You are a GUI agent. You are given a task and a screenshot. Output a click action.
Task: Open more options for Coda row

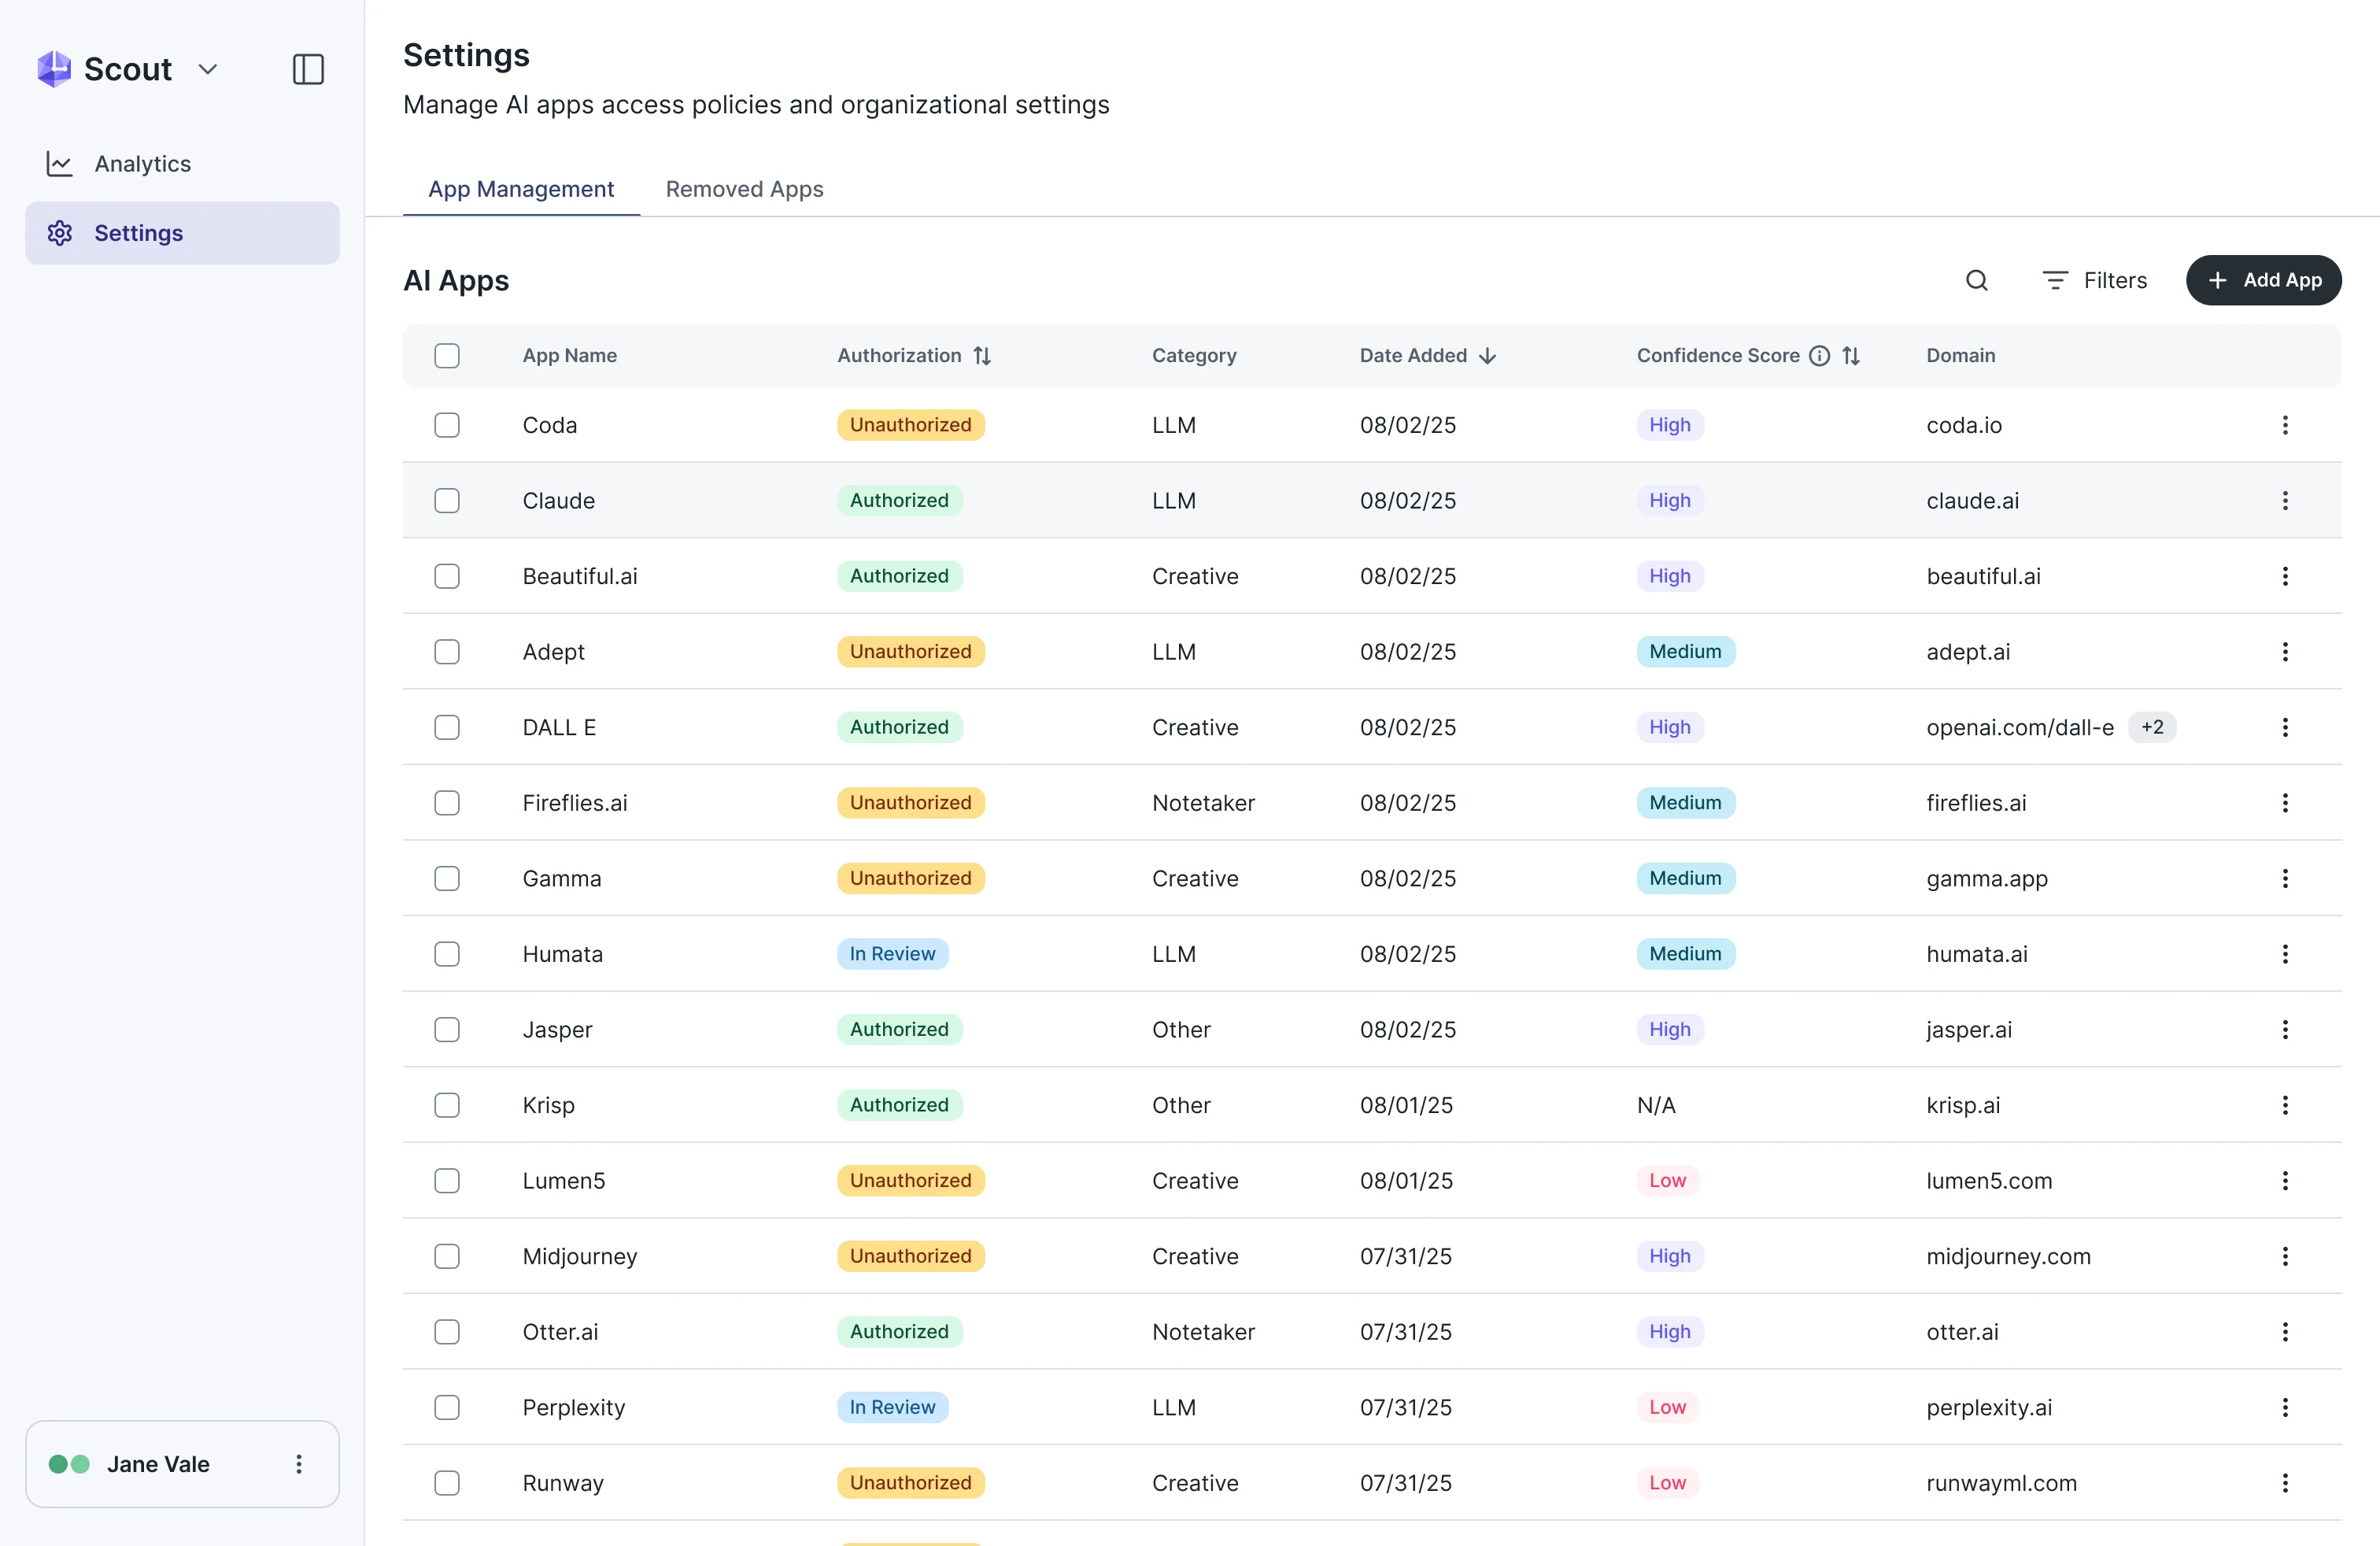pyautogui.click(x=2284, y=425)
